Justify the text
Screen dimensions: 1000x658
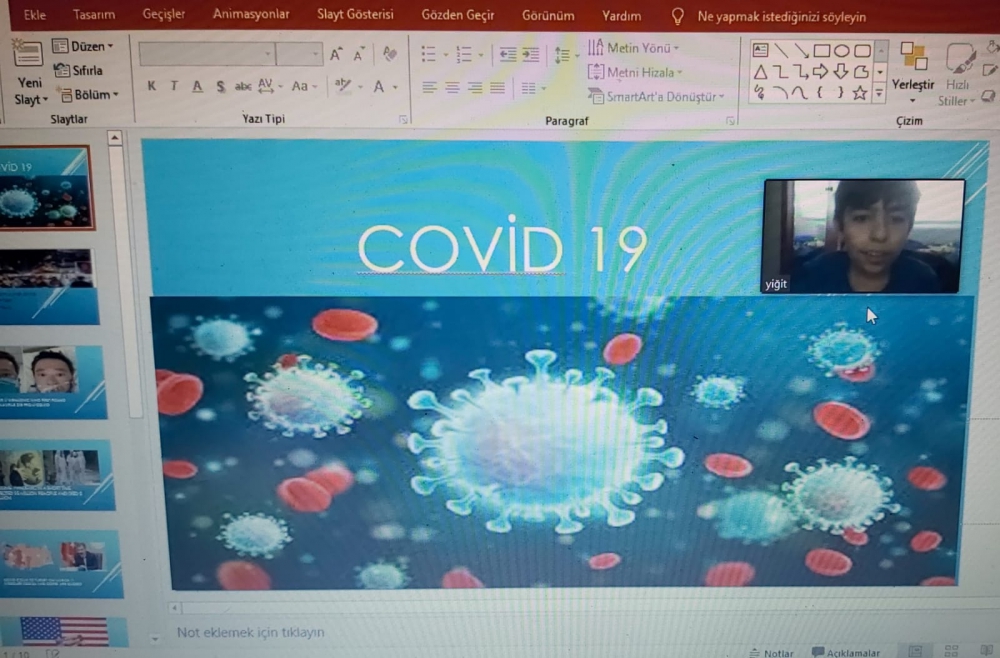tap(497, 87)
